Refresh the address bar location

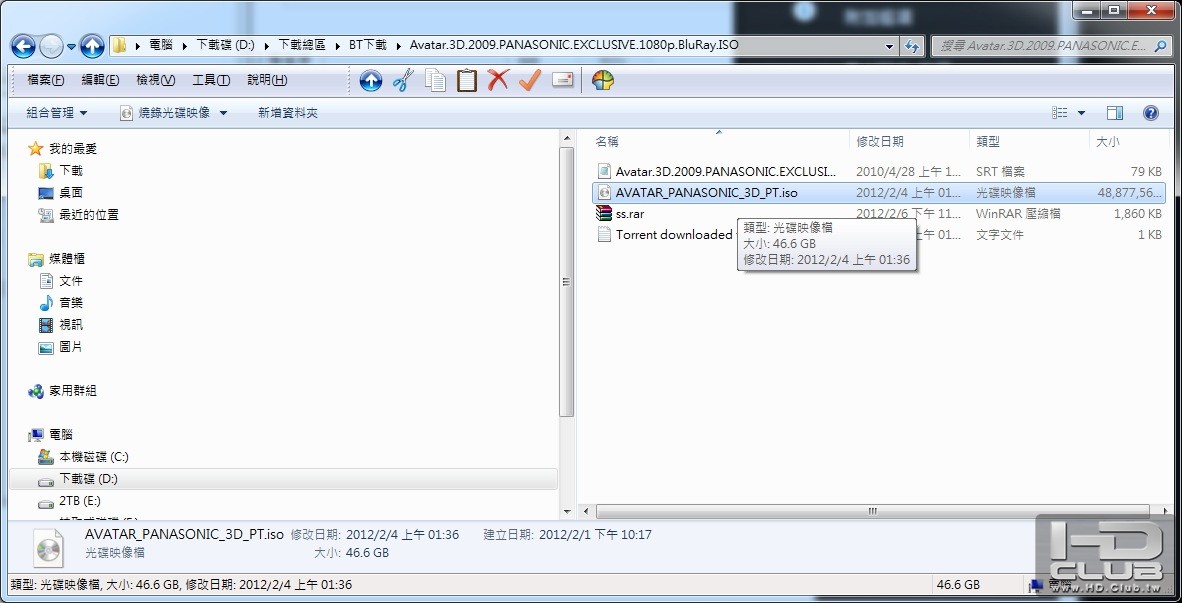click(x=912, y=45)
